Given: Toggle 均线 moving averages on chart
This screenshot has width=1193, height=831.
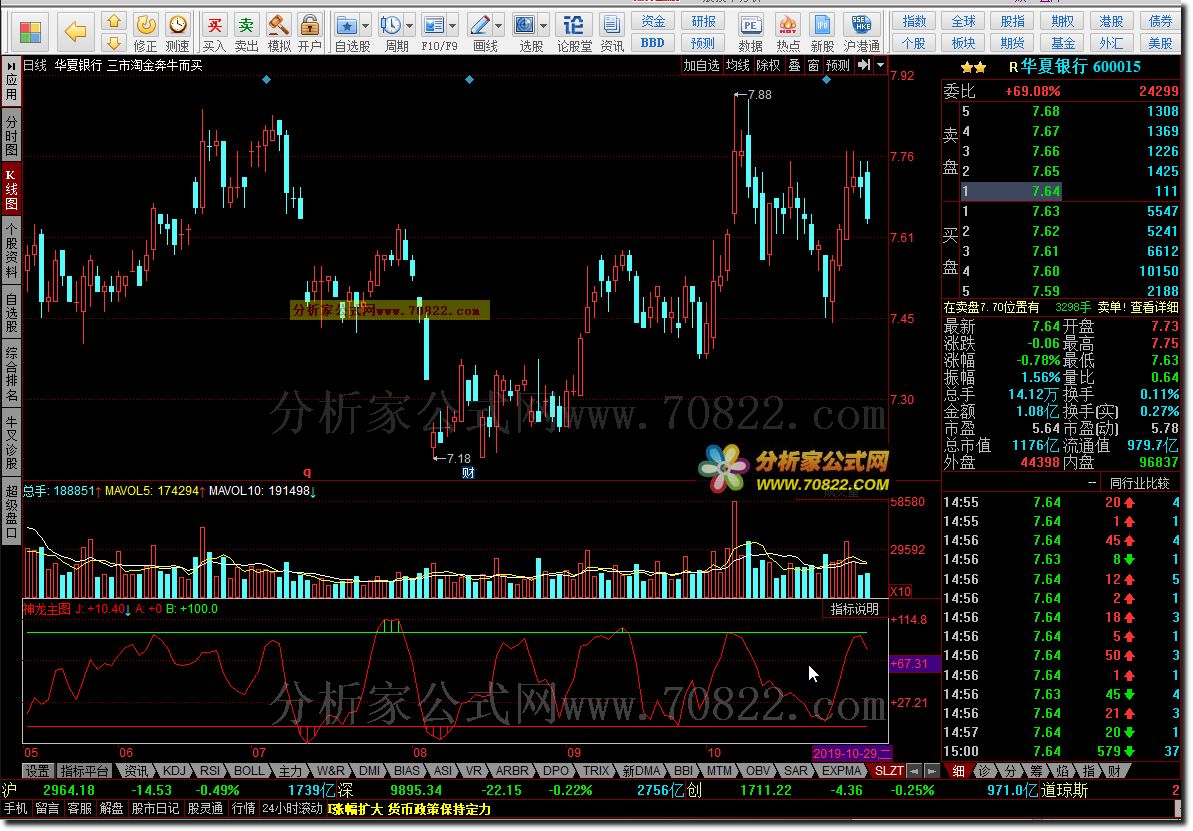Looking at the screenshot, I should pyautogui.click(x=737, y=65).
